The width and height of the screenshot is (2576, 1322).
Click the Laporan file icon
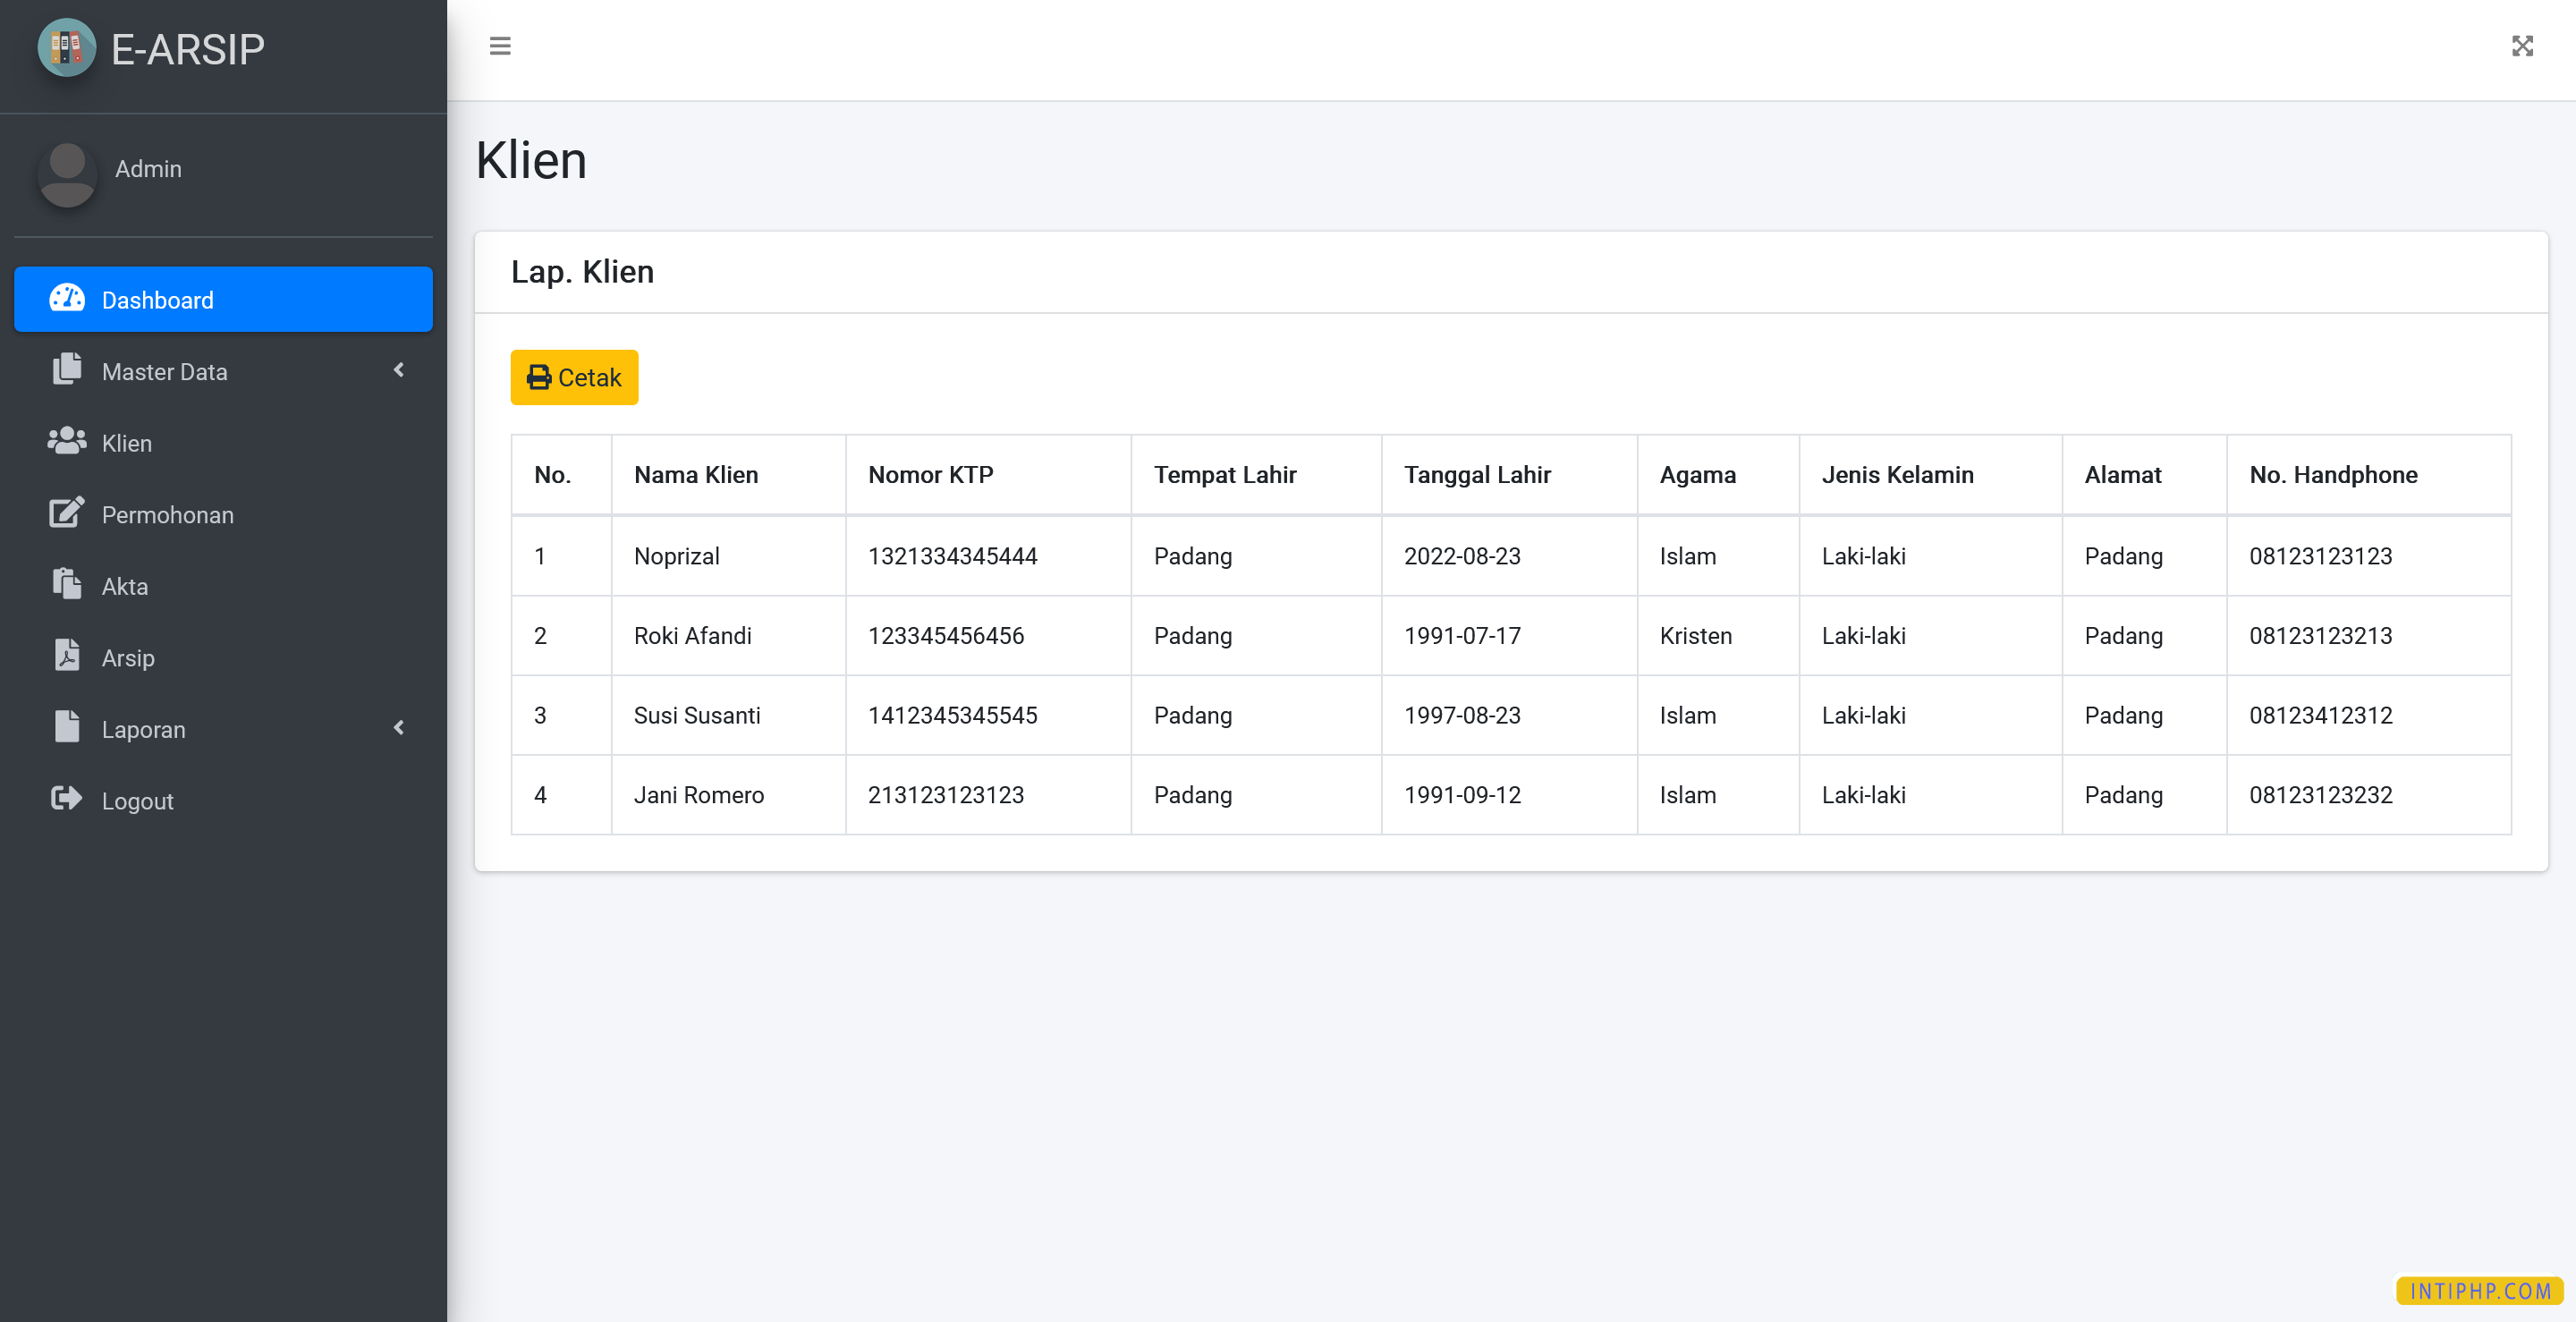[67, 728]
